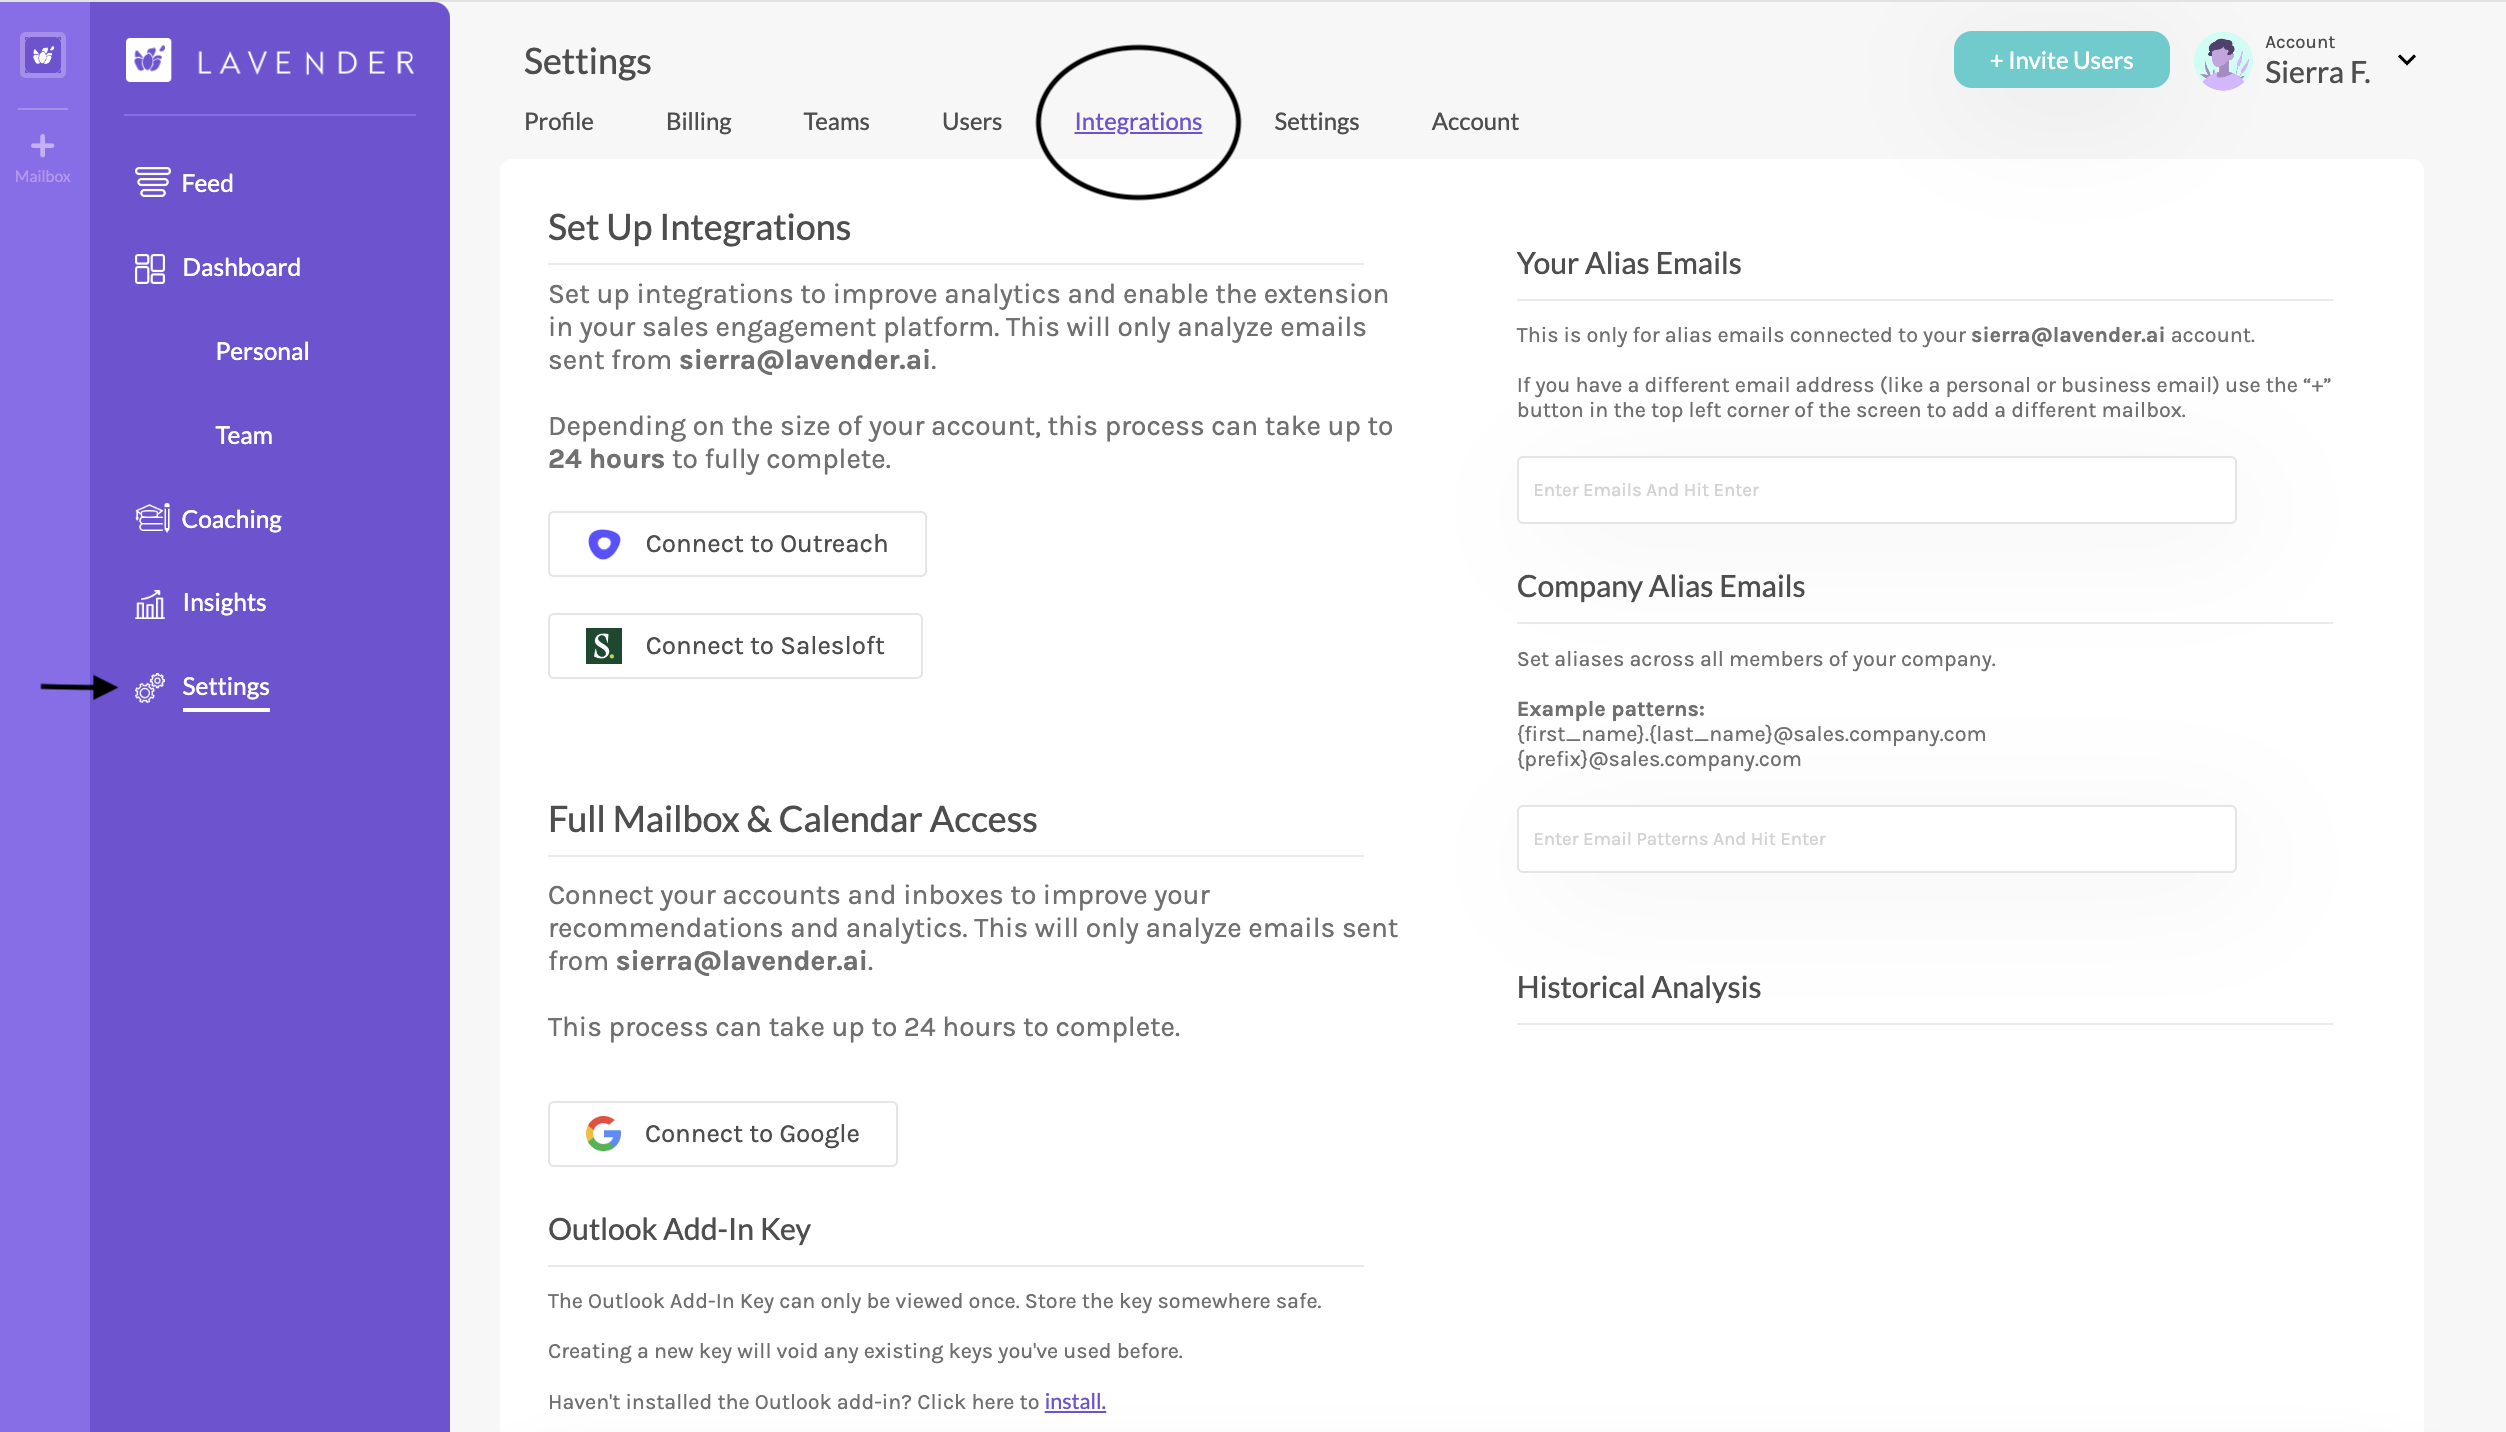Click the Settings gears icon in sidebar
Viewport: 2506px width, 1432px height.
[x=150, y=687]
